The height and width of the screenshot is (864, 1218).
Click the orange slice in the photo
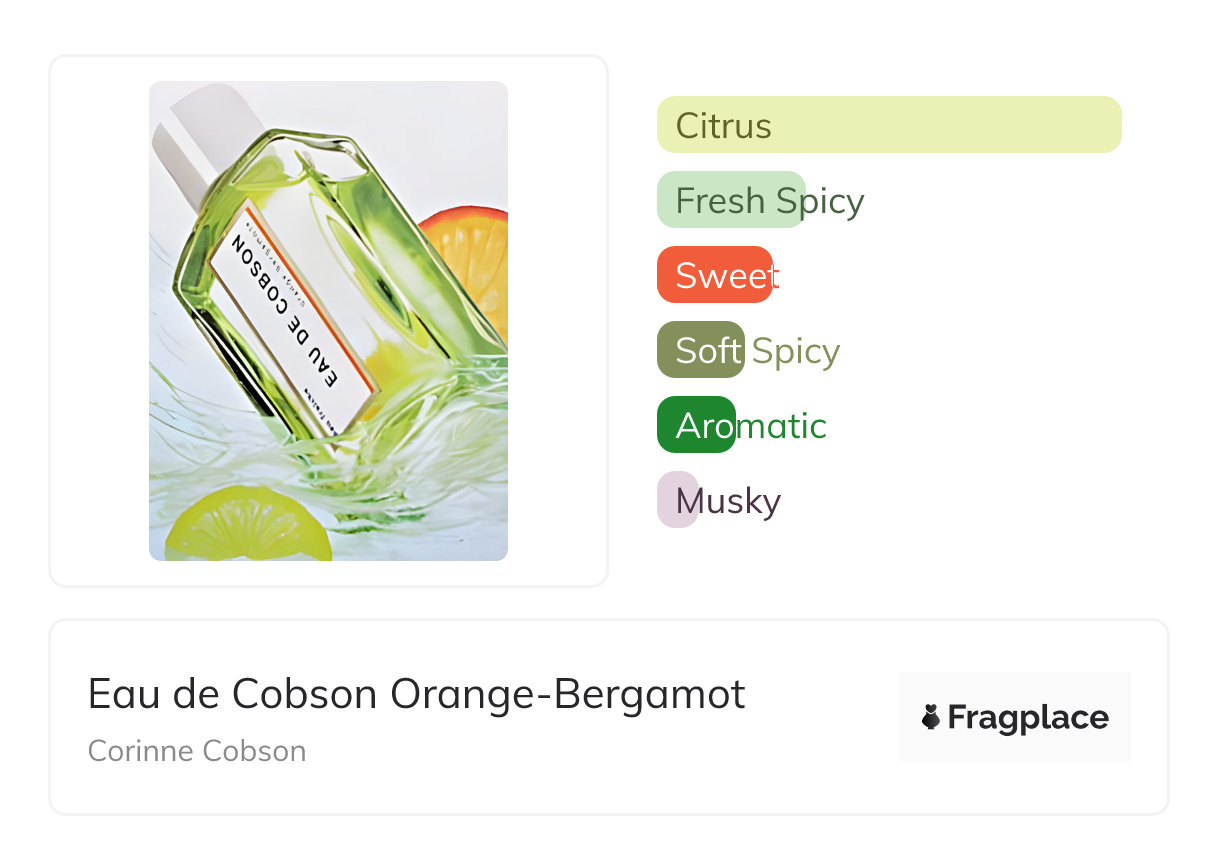pyautogui.click(x=472, y=260)
